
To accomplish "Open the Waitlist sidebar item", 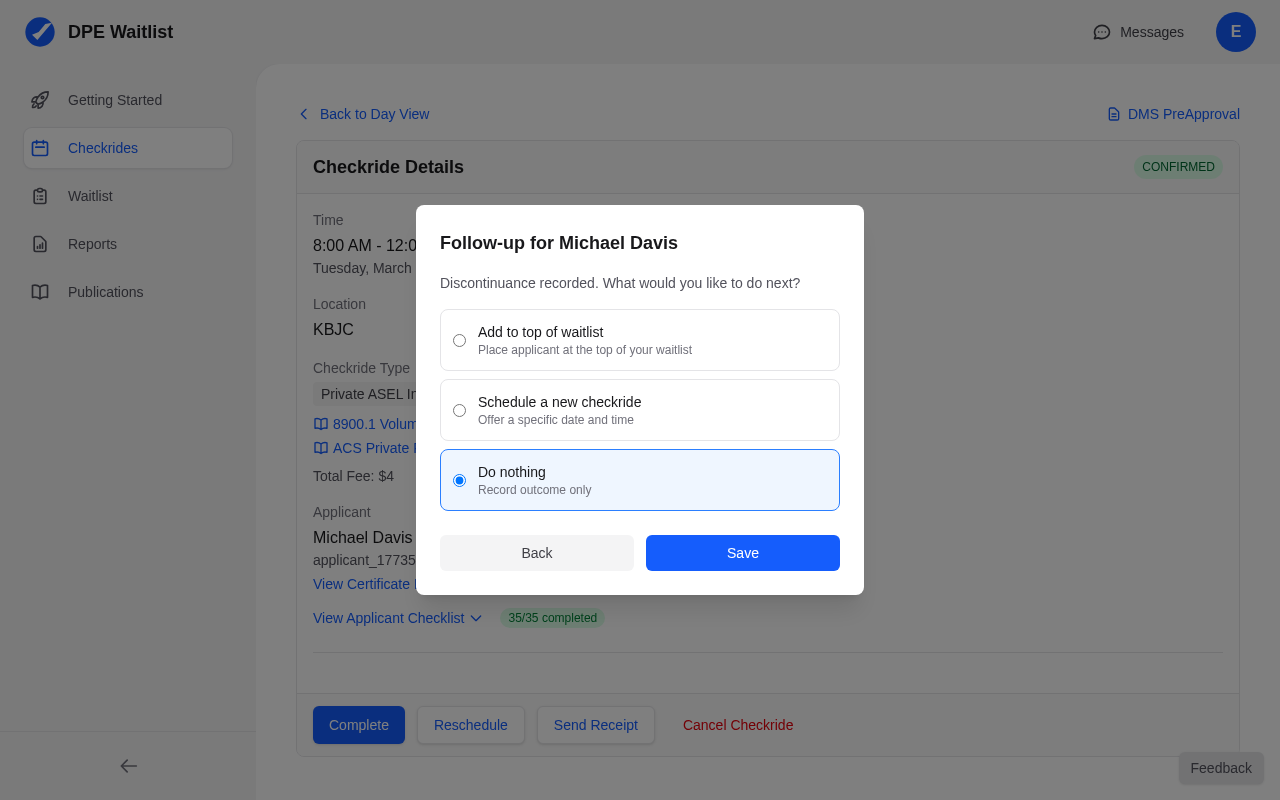I will click(x=90, y=196).
